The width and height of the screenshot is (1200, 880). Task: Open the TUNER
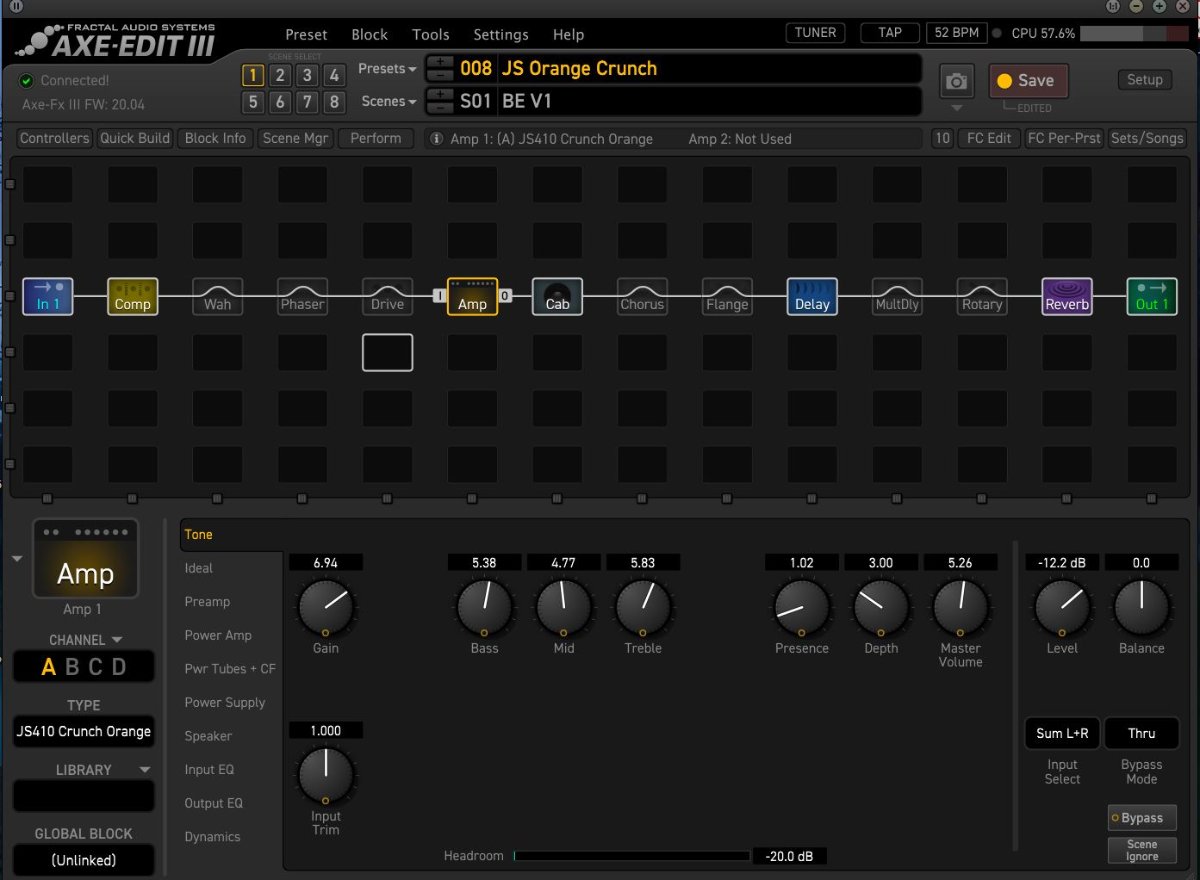tap(815, 33)
